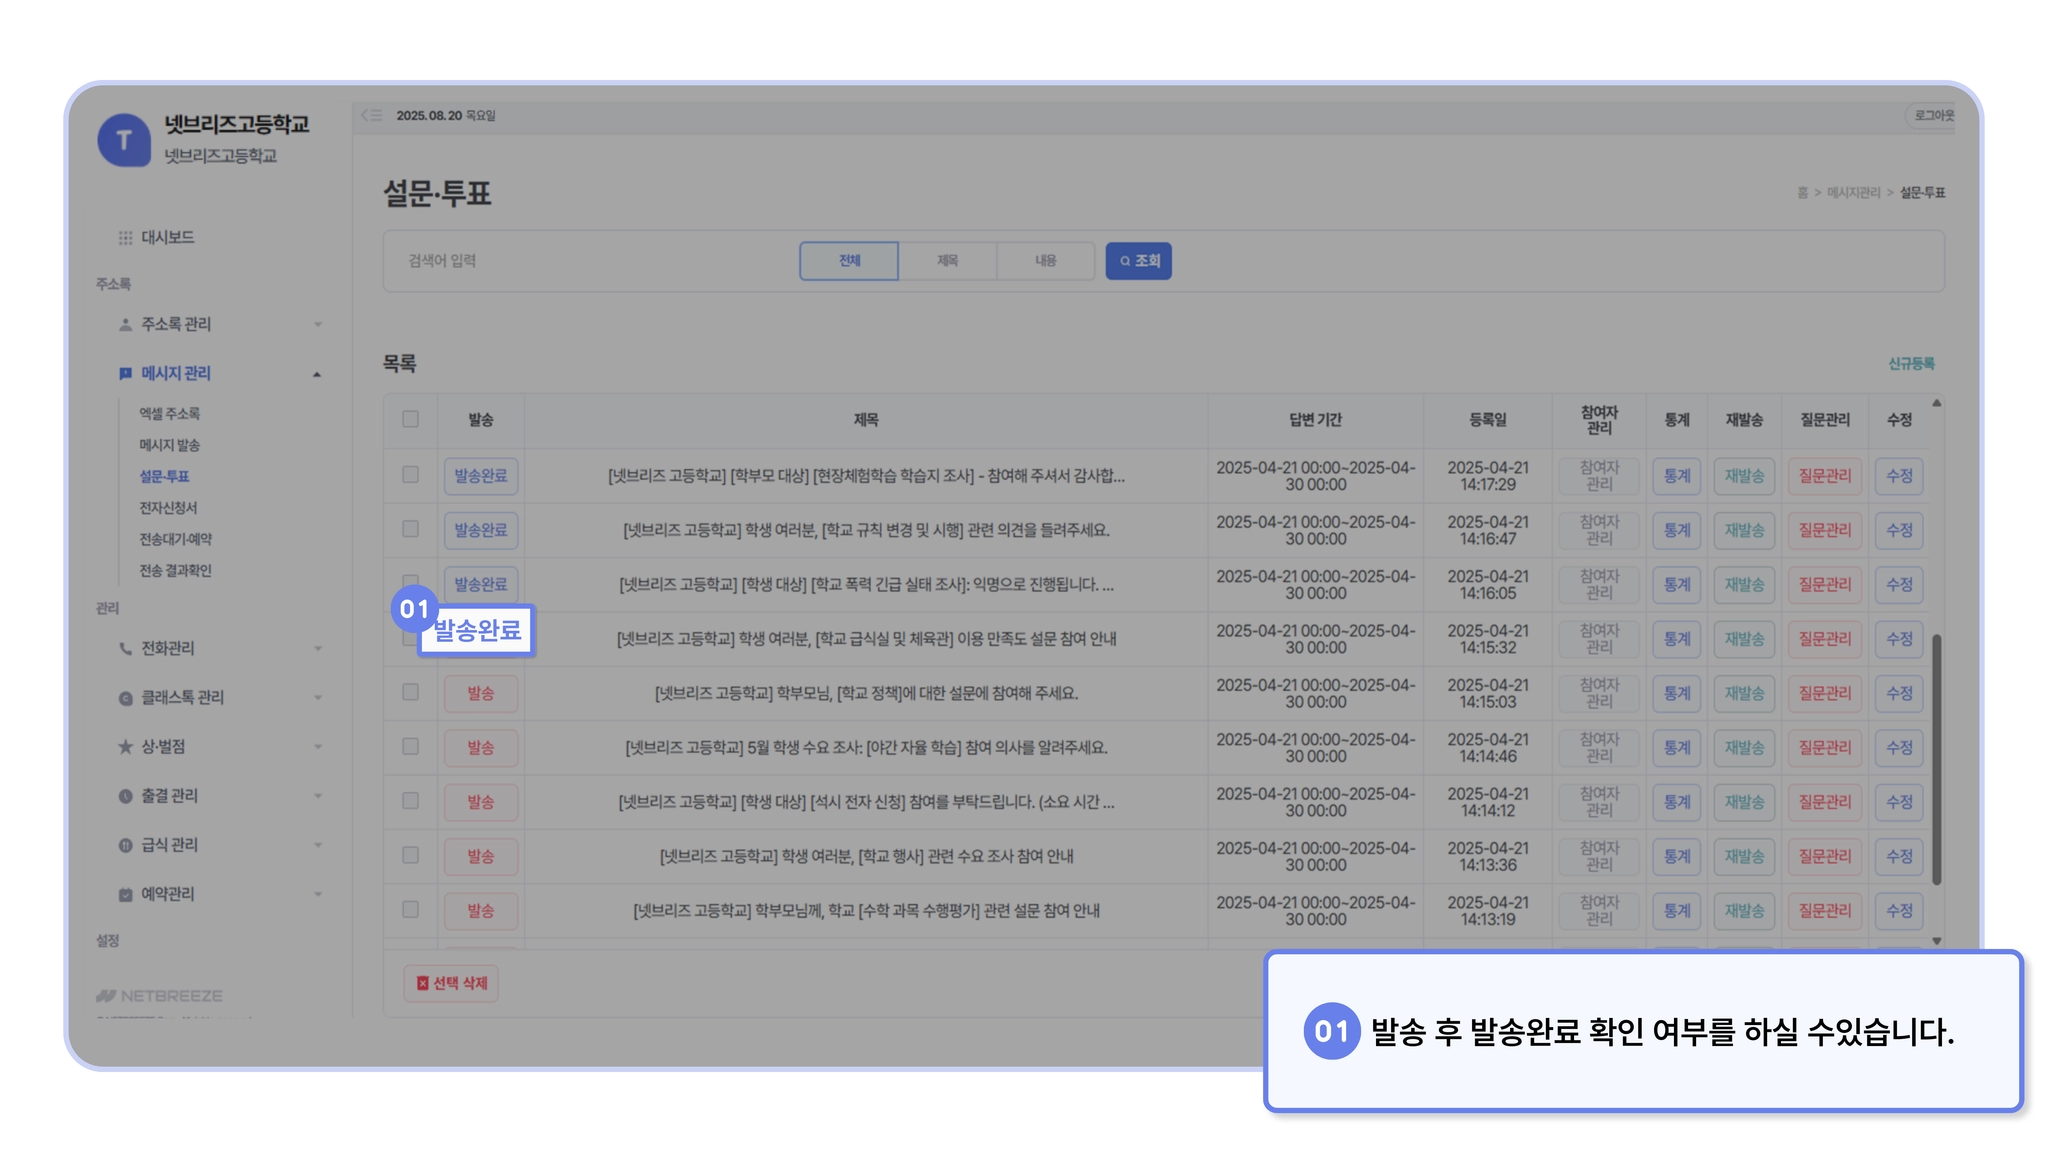2048x1152 pixels.
Task: Expand the 급식 관리 dropdown arrow
Action: point(318,846)
